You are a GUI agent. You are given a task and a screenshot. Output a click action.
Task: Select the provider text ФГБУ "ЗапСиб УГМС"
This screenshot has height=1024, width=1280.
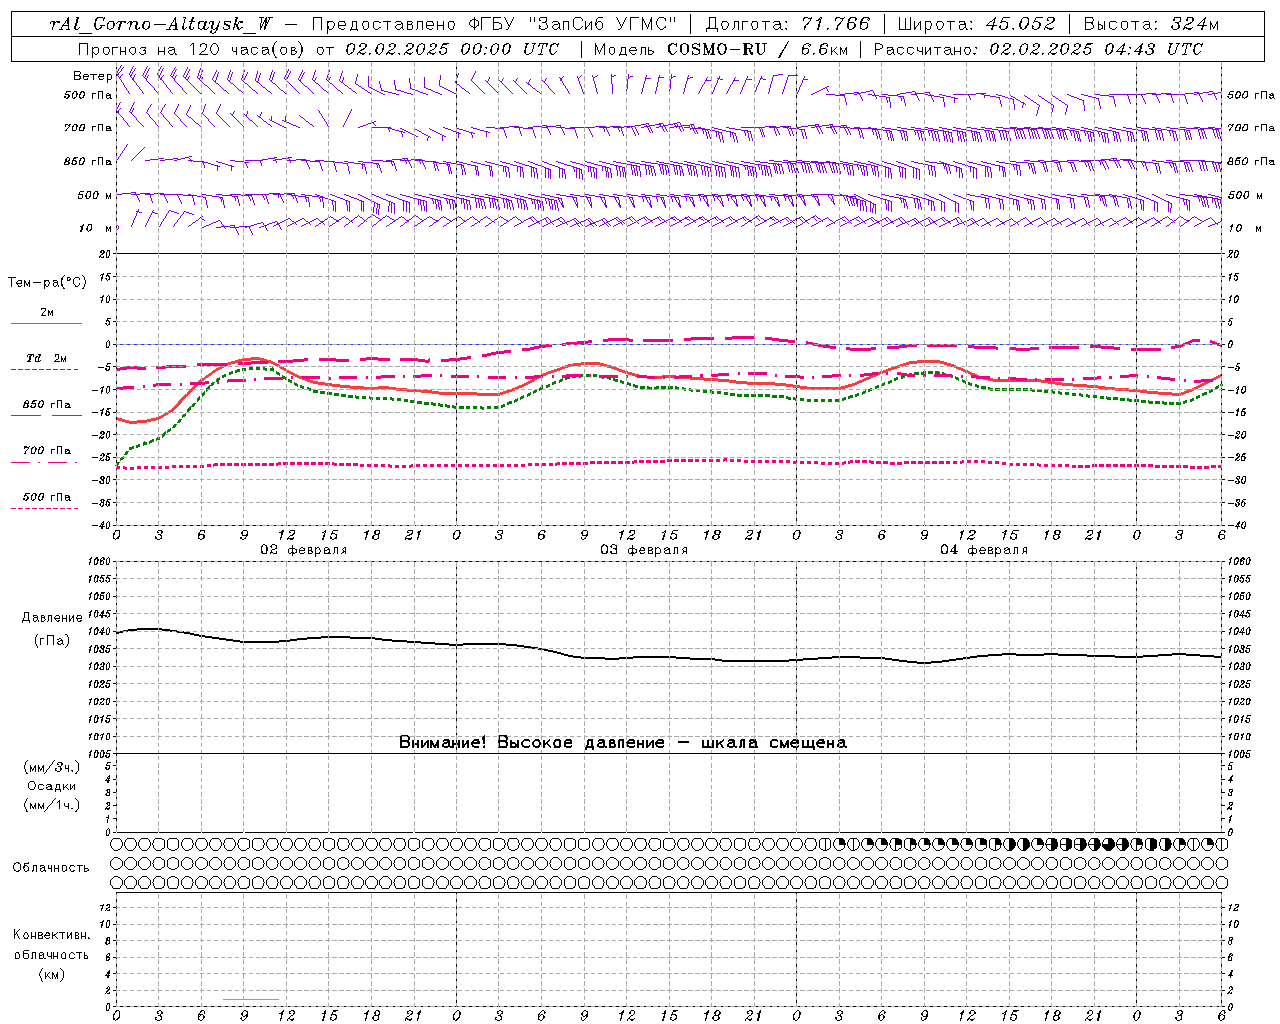[572, 24]
